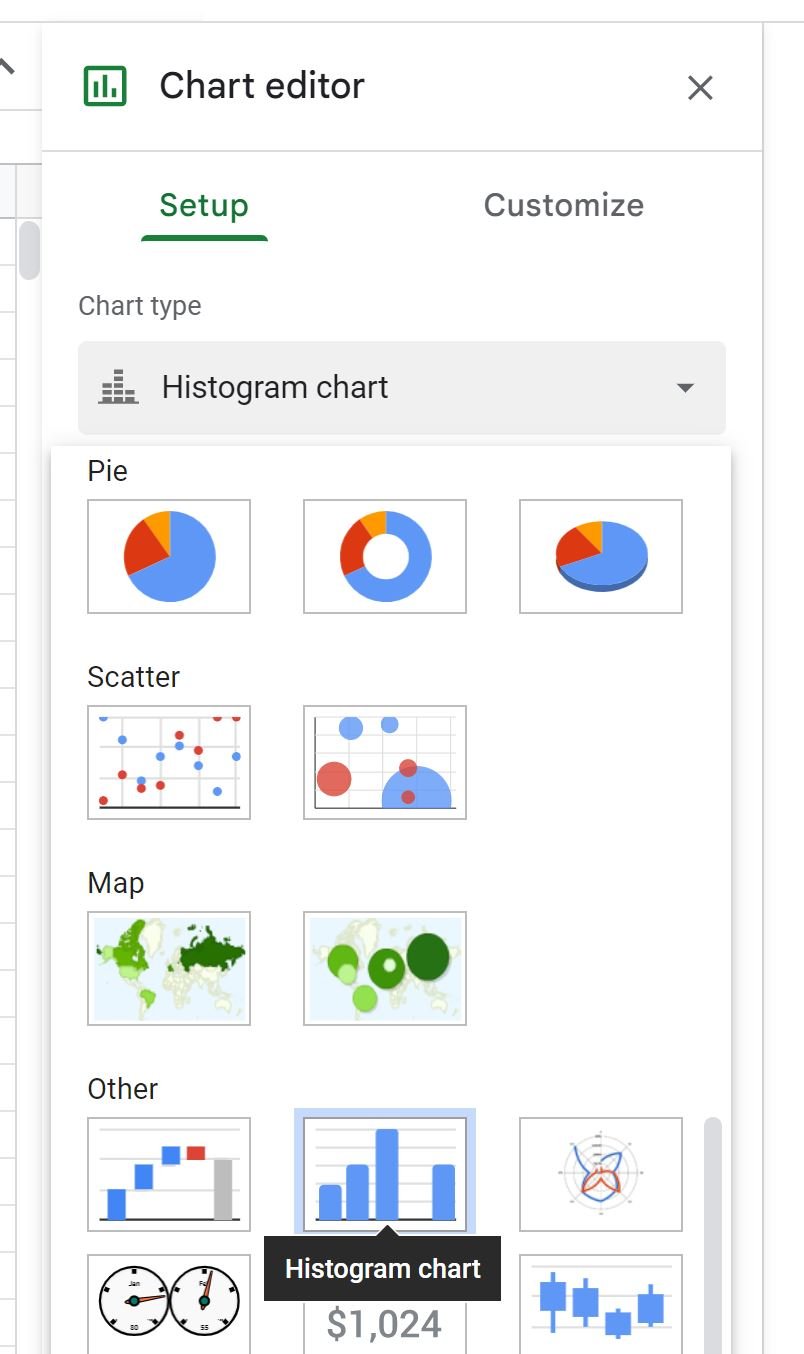The image size is (804, 1354).
Task: Choose the radar chart type
Action: pos(601,1174)
